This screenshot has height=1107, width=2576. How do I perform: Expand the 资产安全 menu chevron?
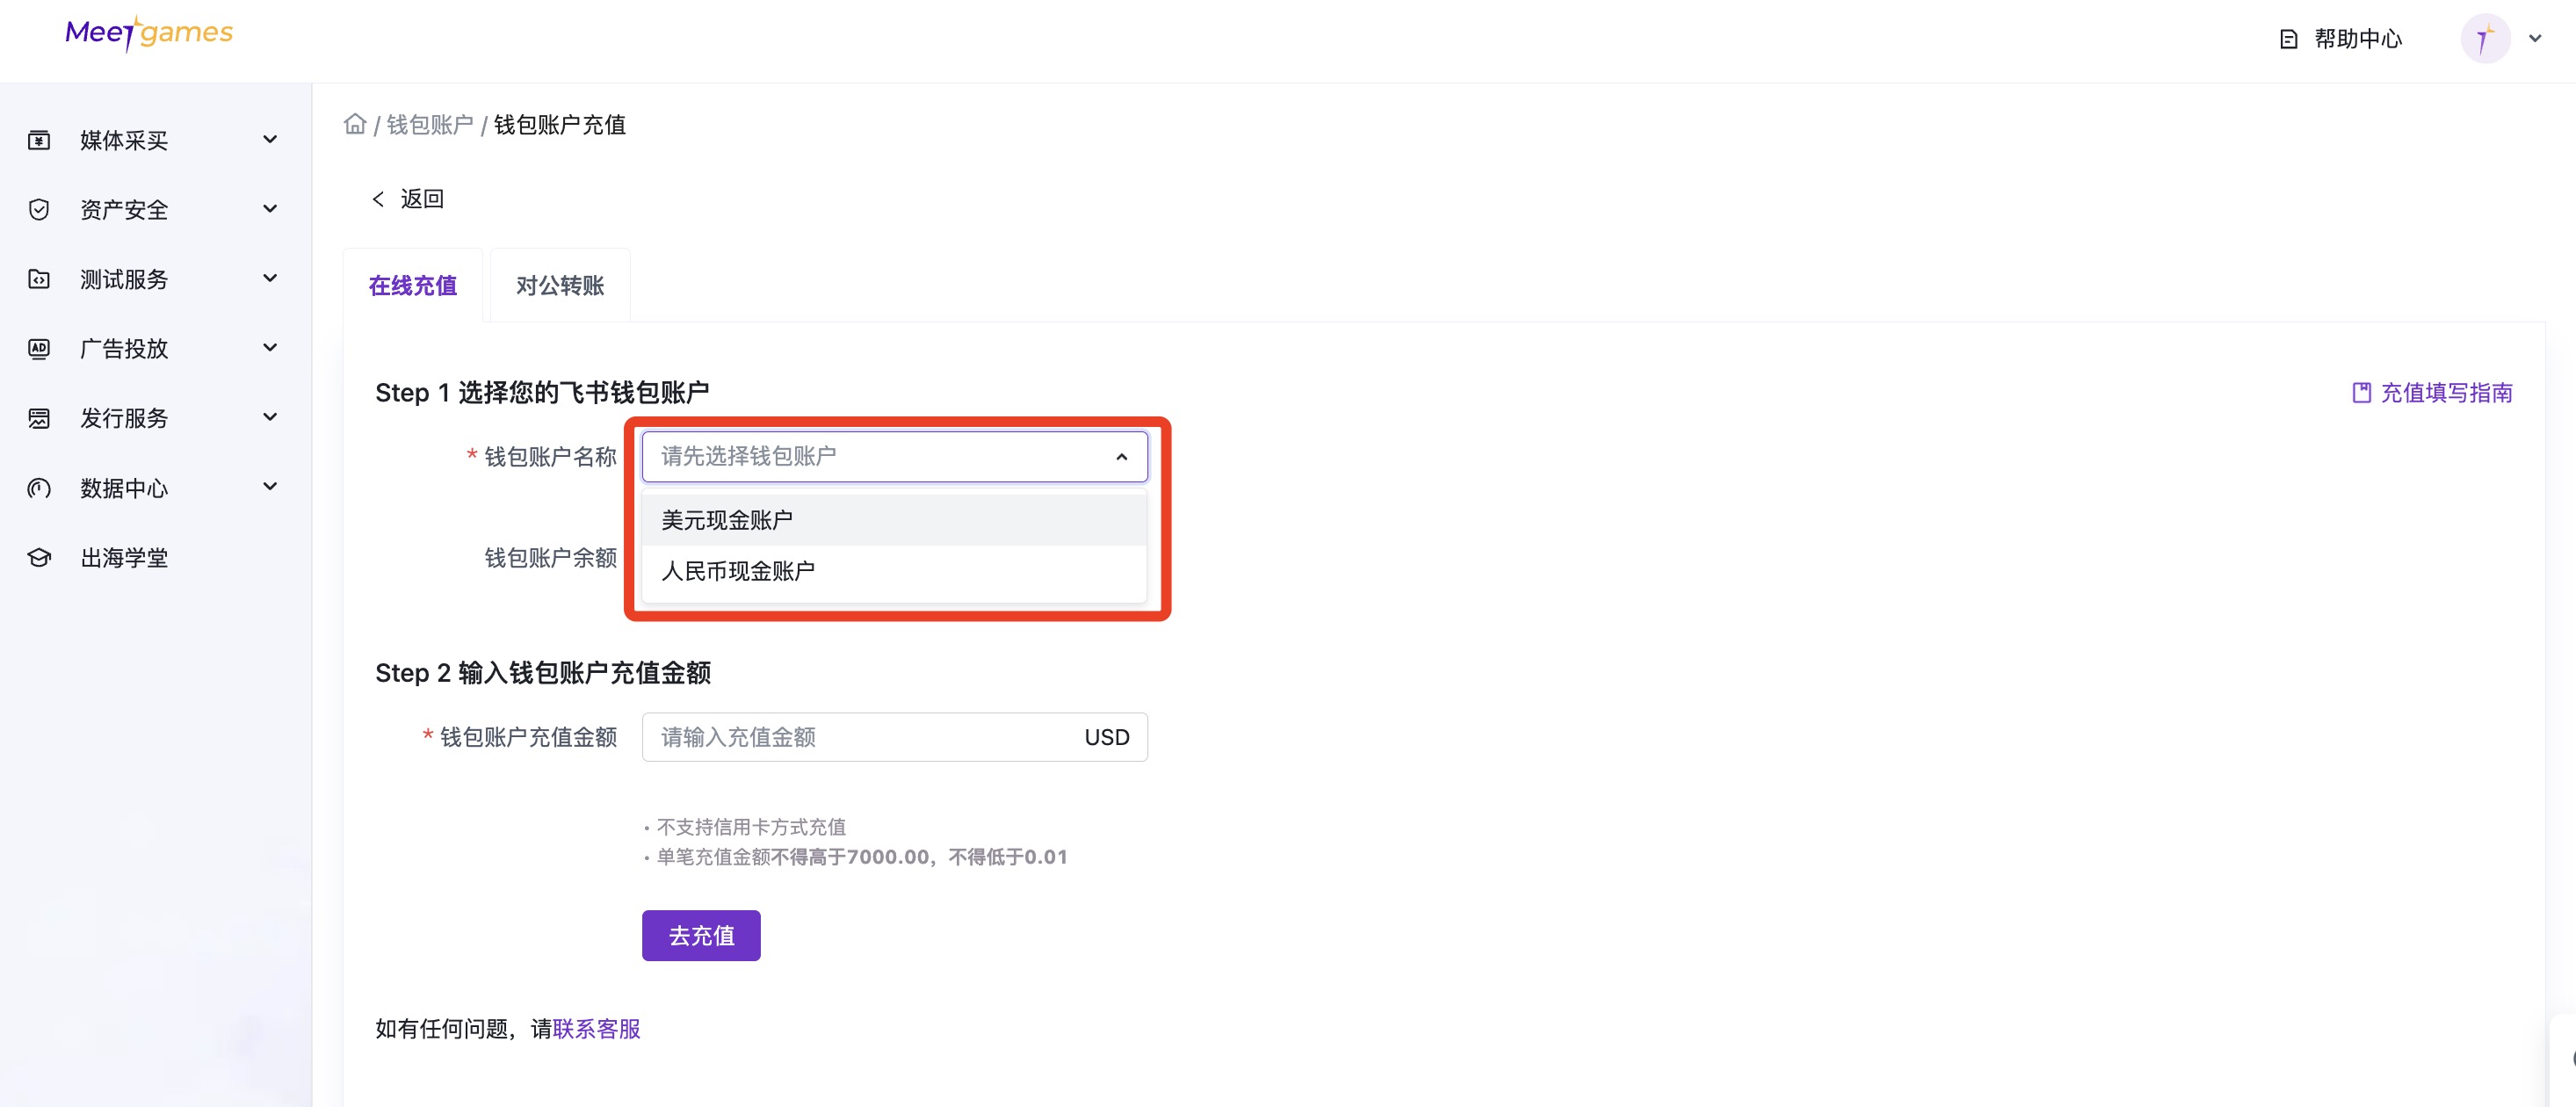point(270,209)
